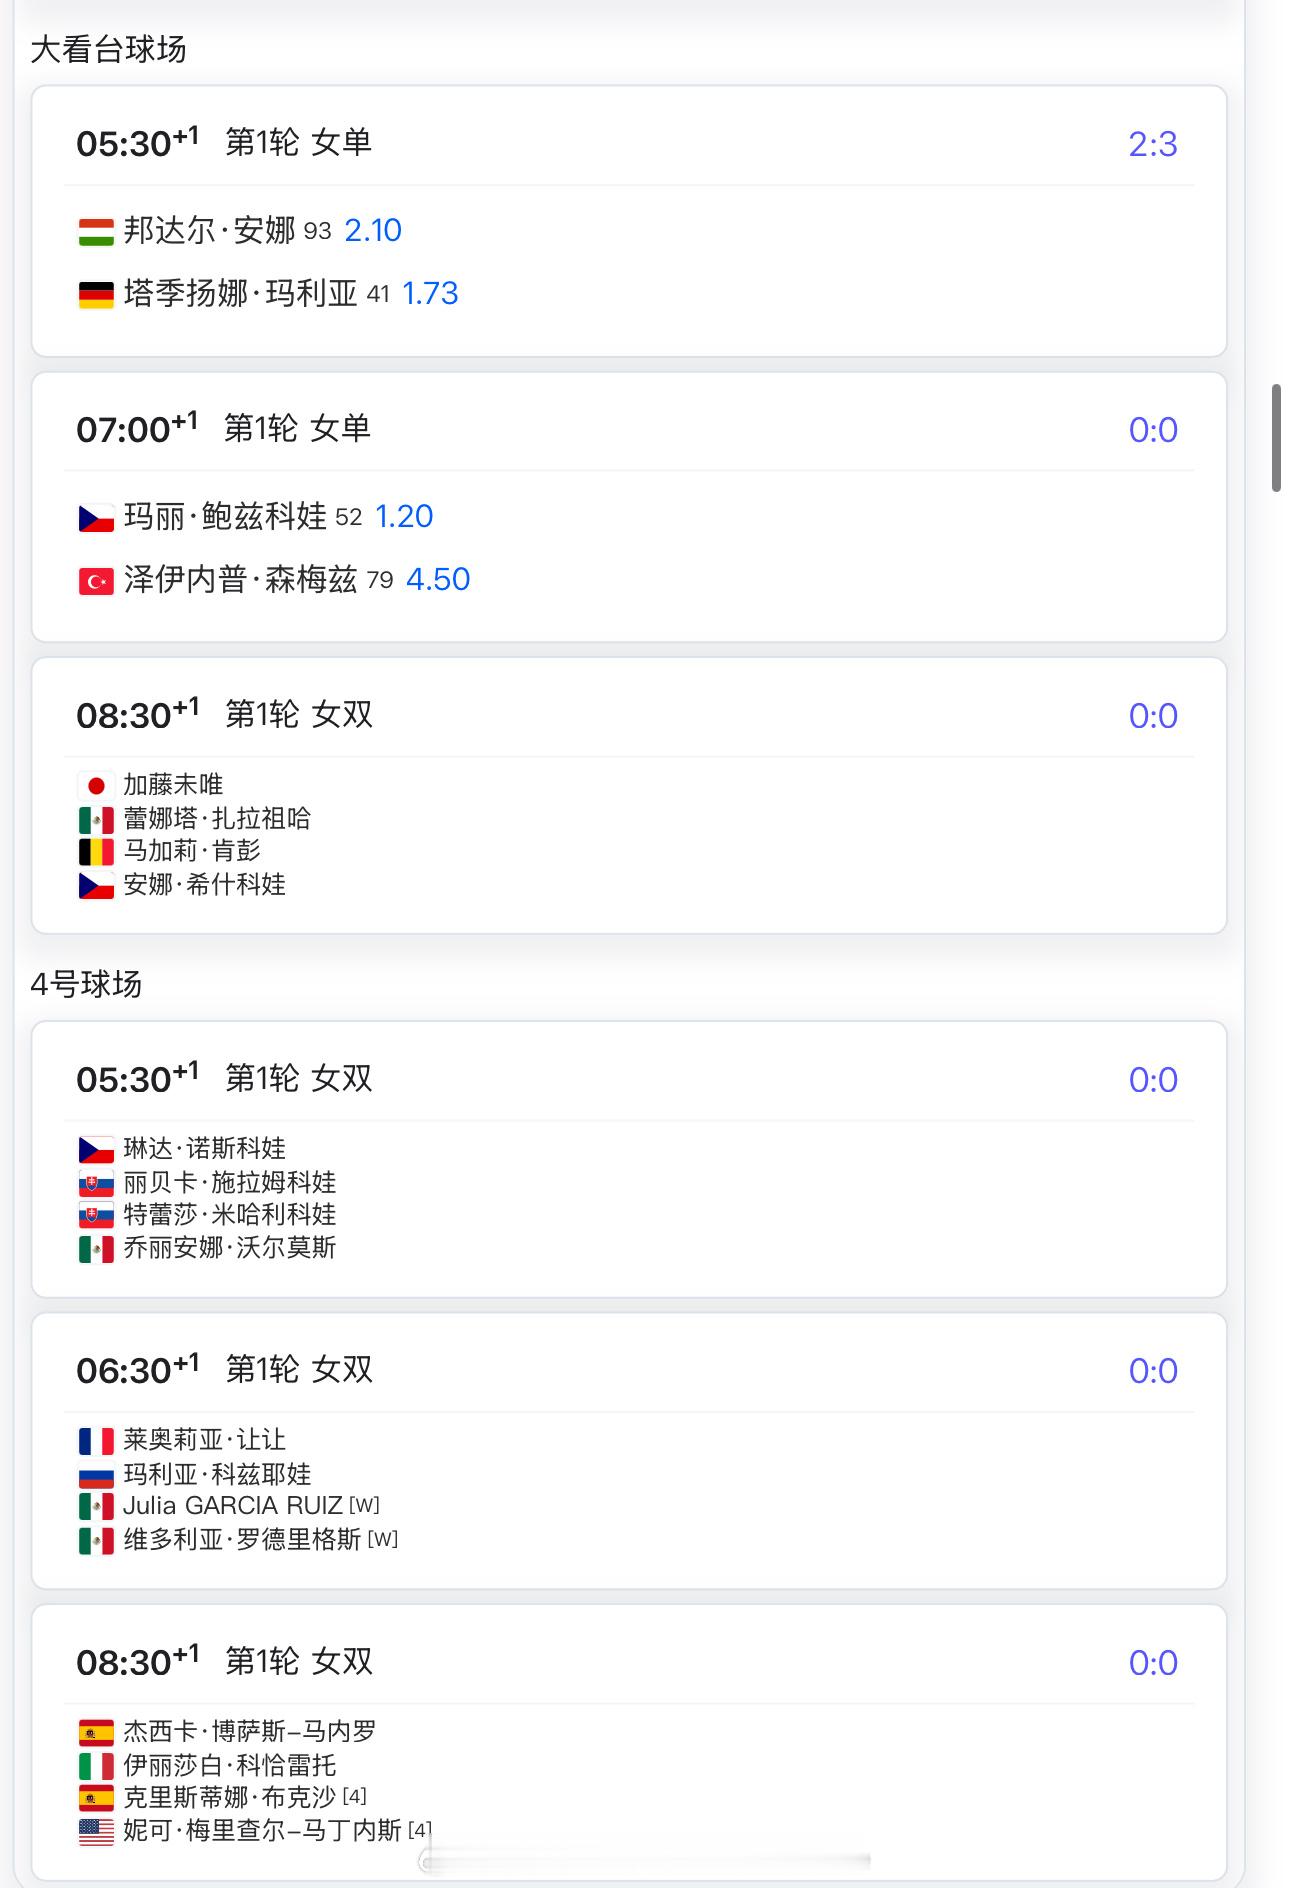Open player Julia GARCIA RUIZ
Image resolution: width=1290 pixels, height=1888 pixels.
(233, 1506)
